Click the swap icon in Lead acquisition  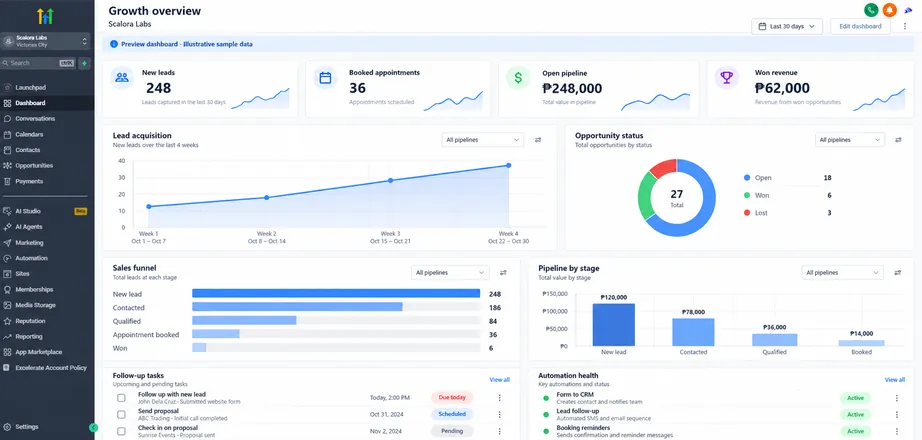coord(538,140)
